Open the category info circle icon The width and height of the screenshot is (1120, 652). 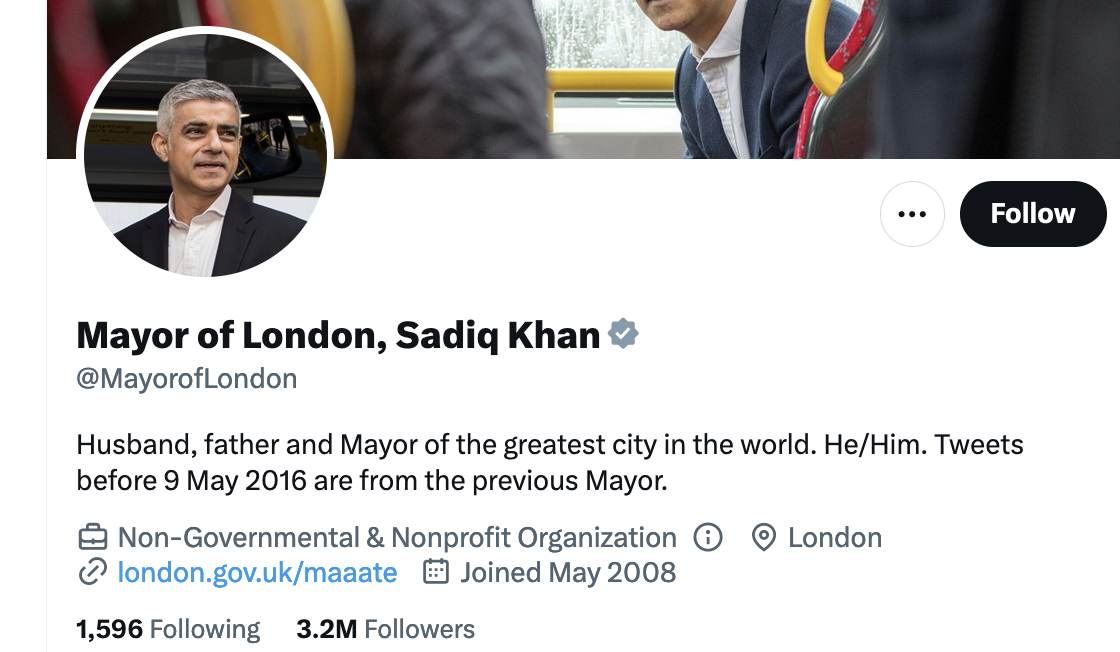pos(707,538)
